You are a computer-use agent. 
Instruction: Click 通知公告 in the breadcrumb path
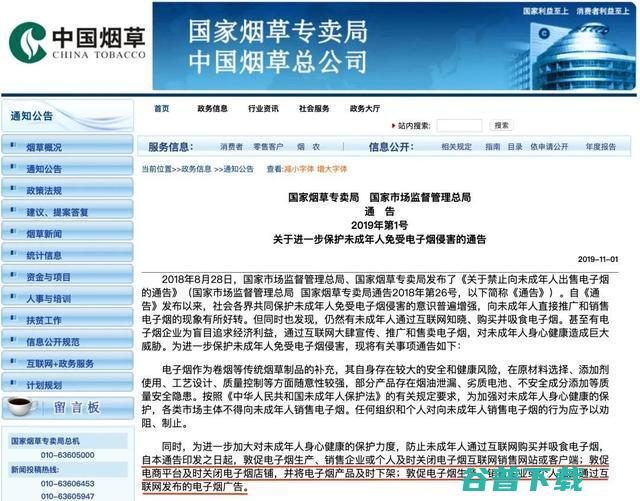click(x=238, y=169)
